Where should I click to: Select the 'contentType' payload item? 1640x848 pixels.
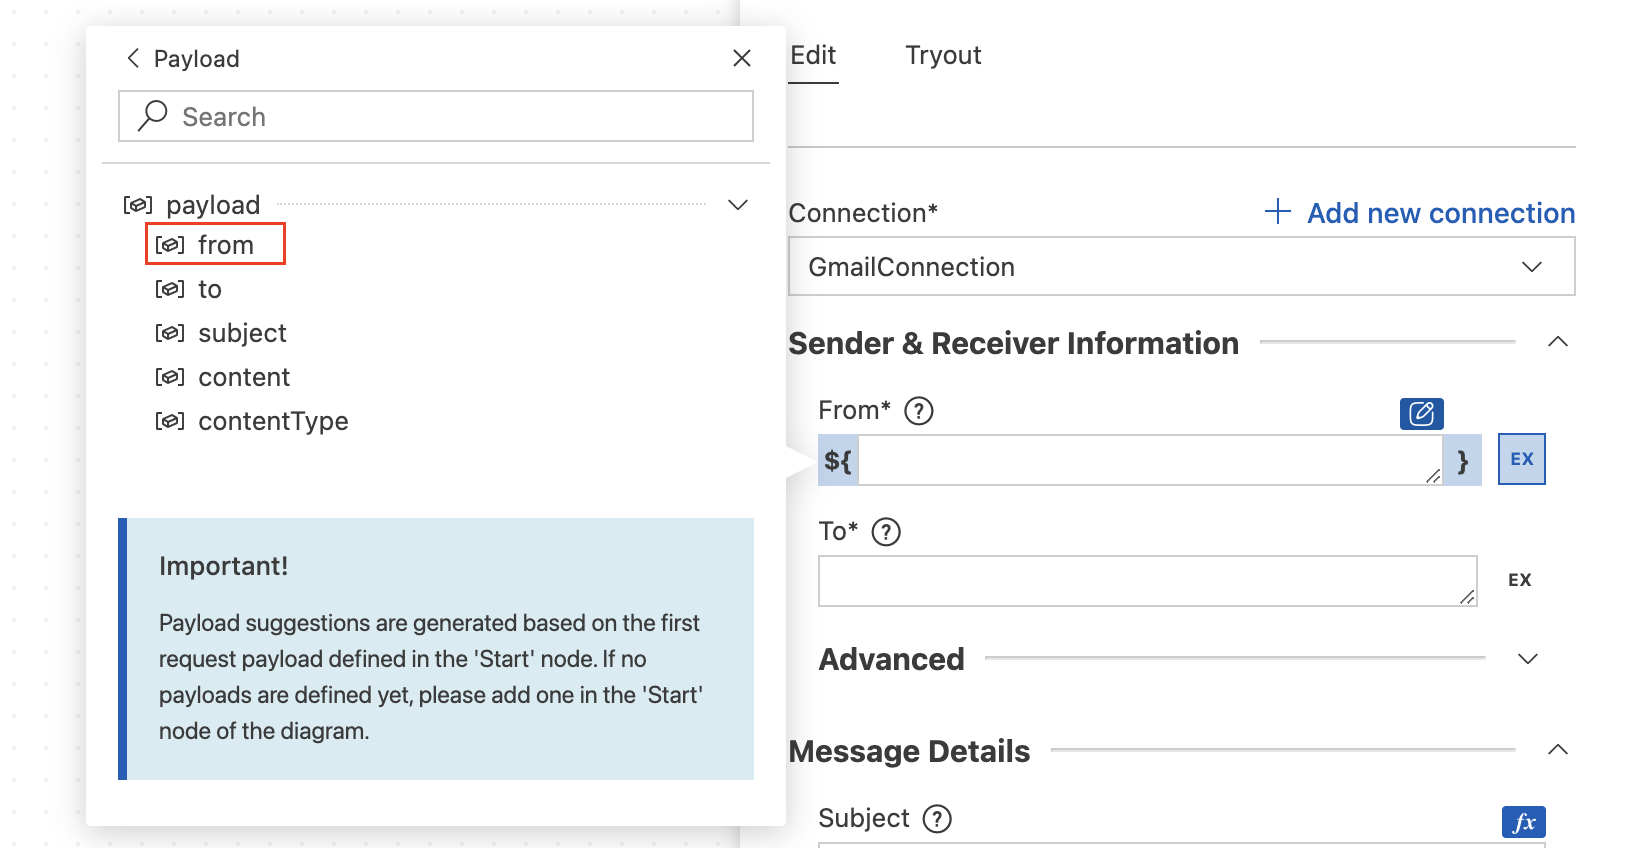pos(252,421)
